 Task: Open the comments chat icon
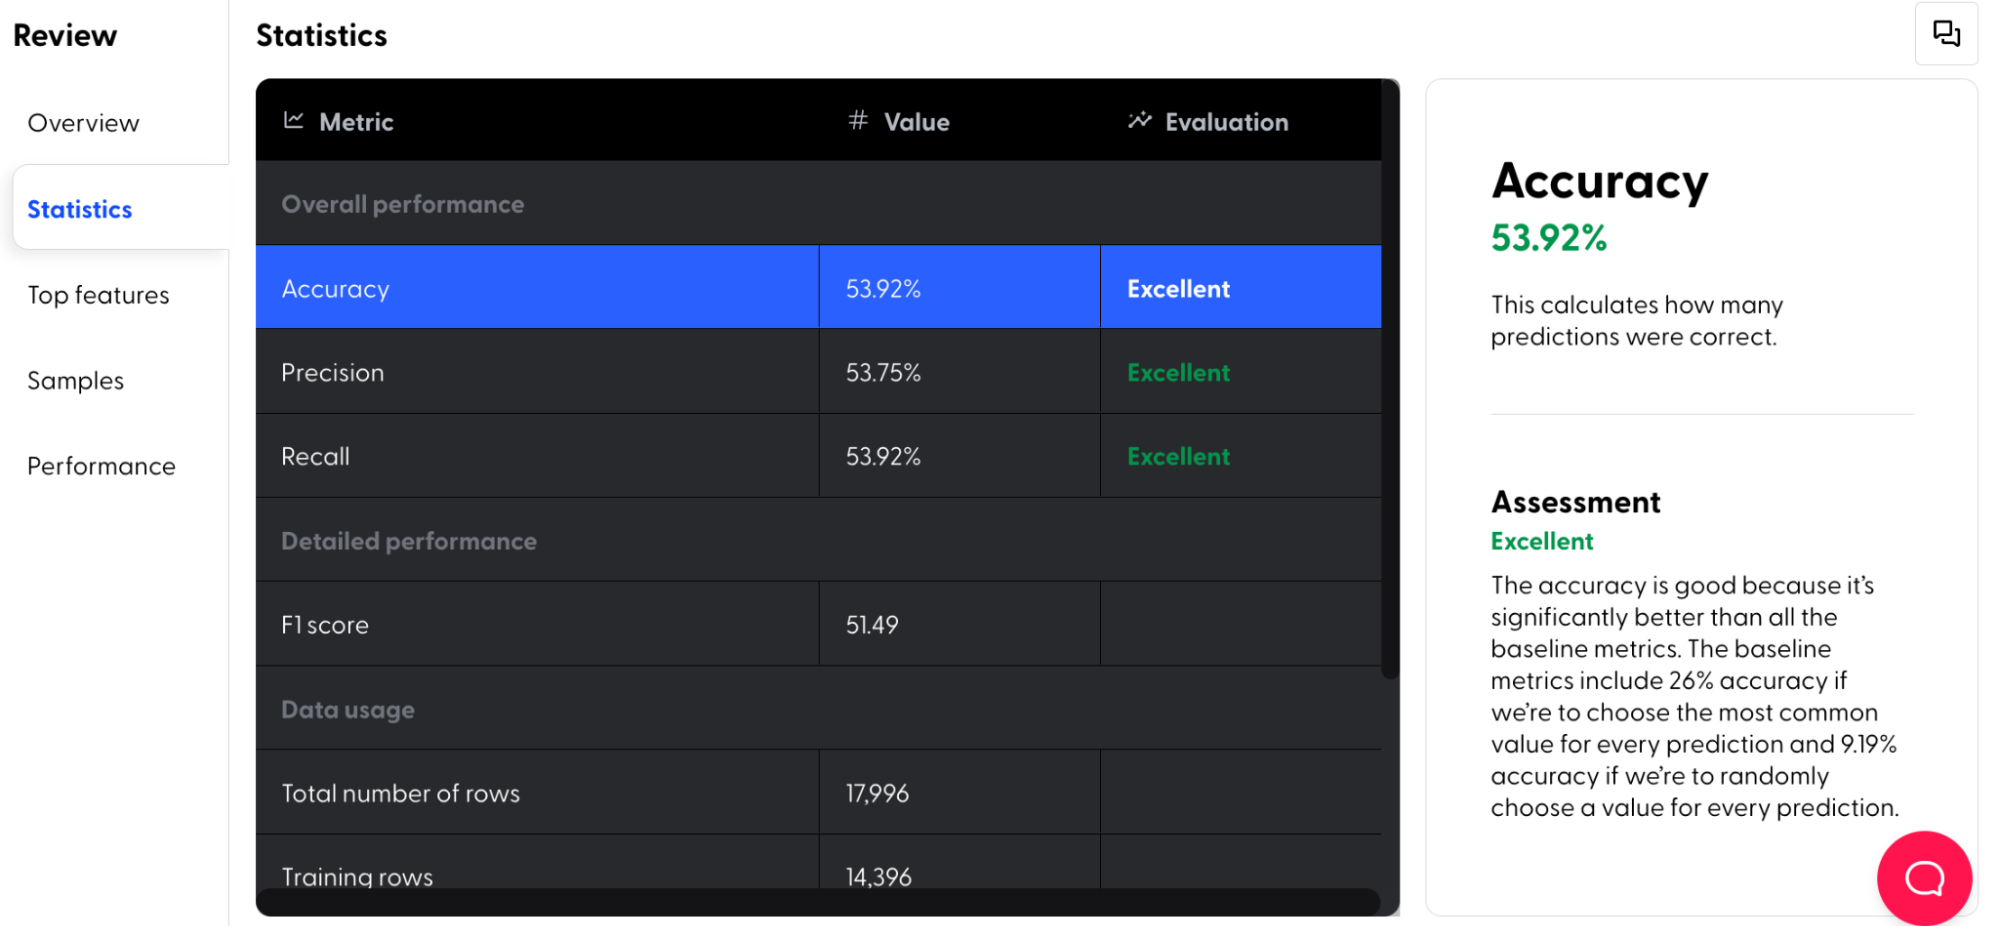[1946, 34]
